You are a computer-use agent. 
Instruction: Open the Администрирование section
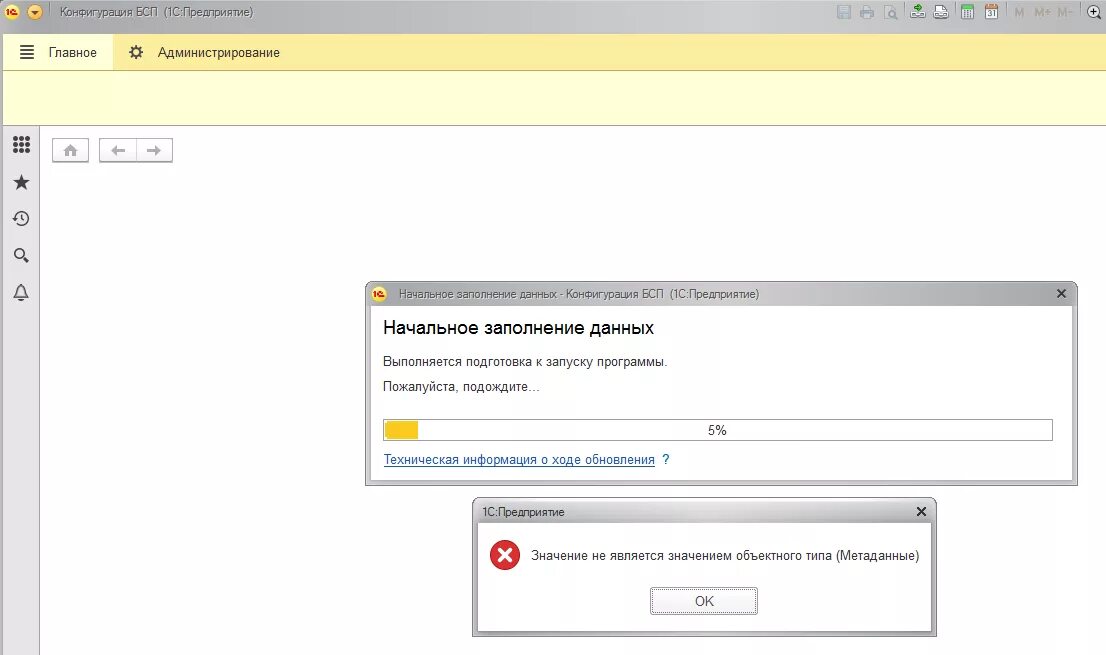pyautogui.click(x=219, y=53)
